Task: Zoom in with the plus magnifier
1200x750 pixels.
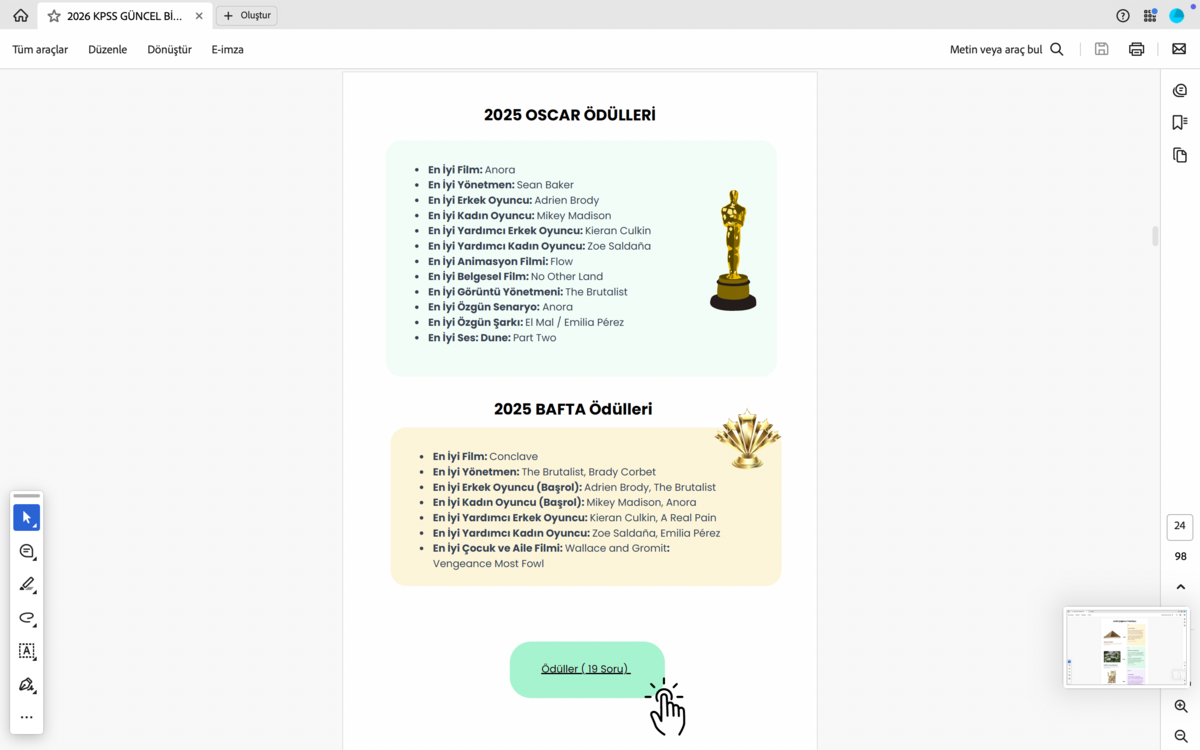Action: (1180, 706)
